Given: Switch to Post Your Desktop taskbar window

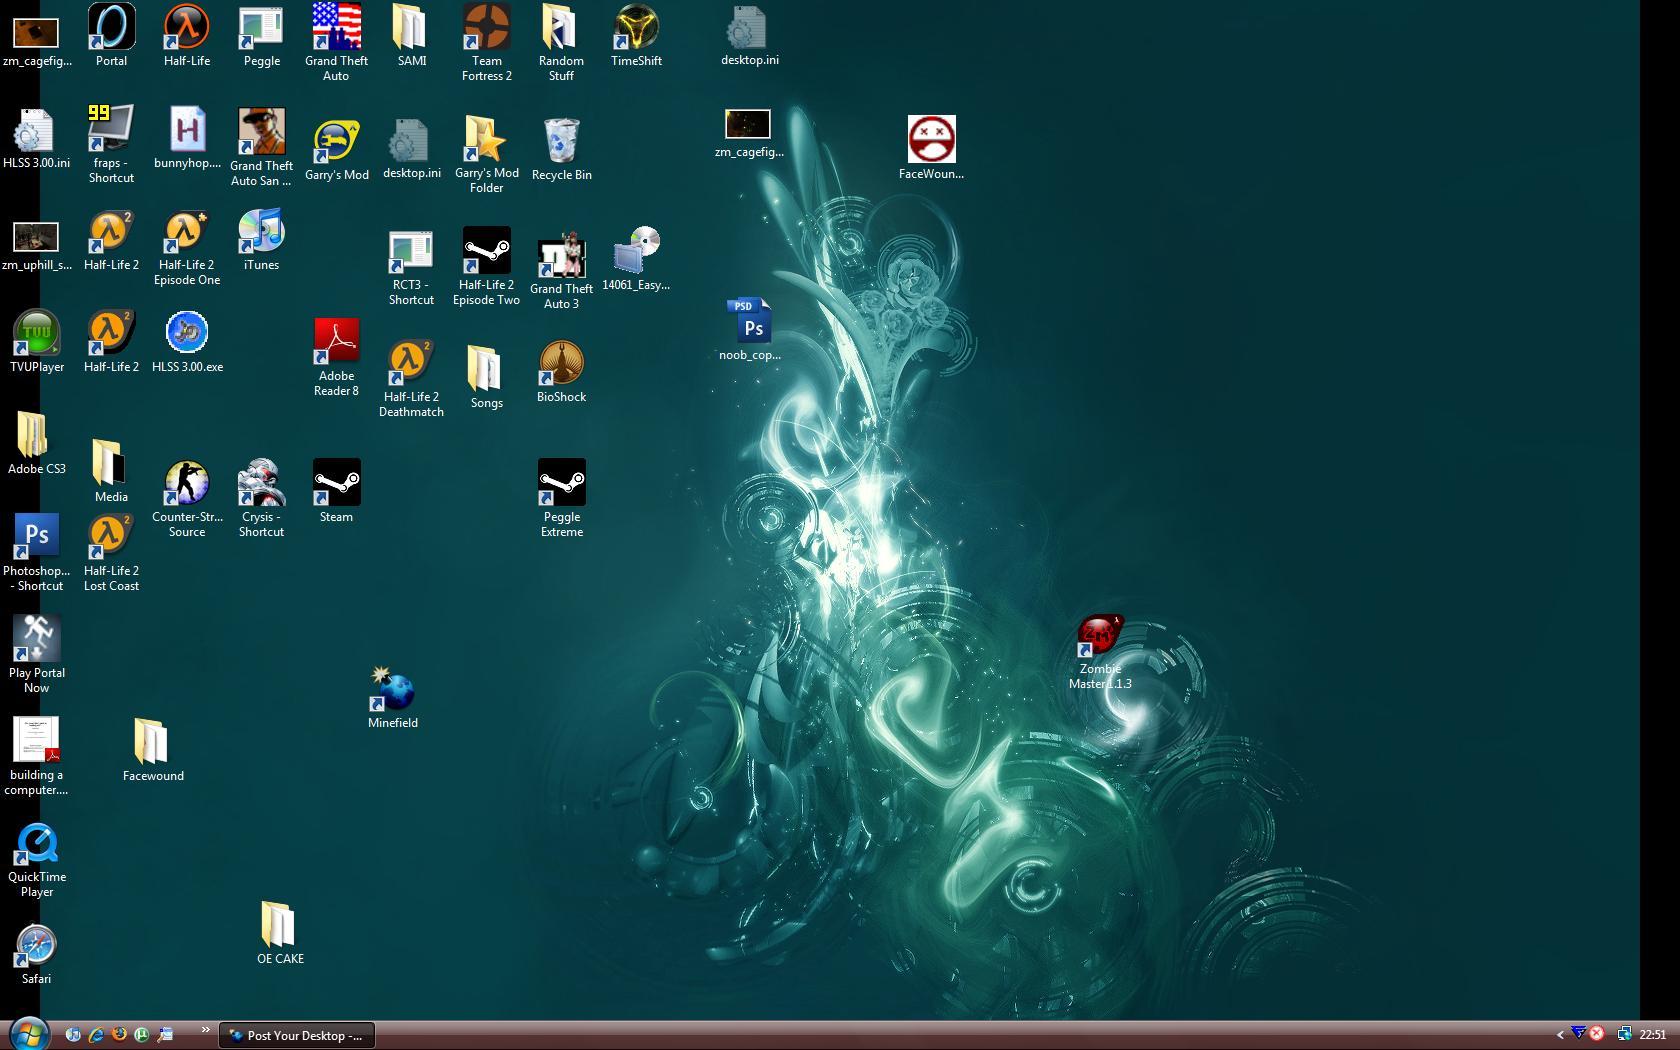Looking at the screenshot, I should click(297, 1035).
